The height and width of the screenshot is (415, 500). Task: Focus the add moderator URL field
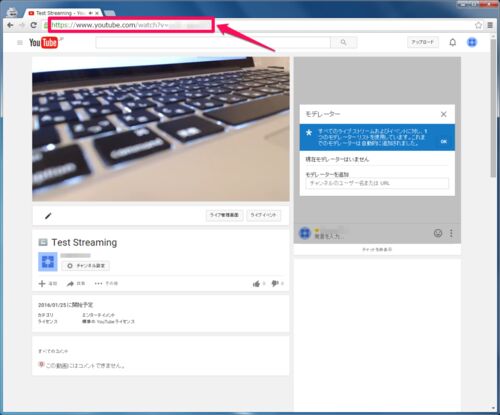377,183
